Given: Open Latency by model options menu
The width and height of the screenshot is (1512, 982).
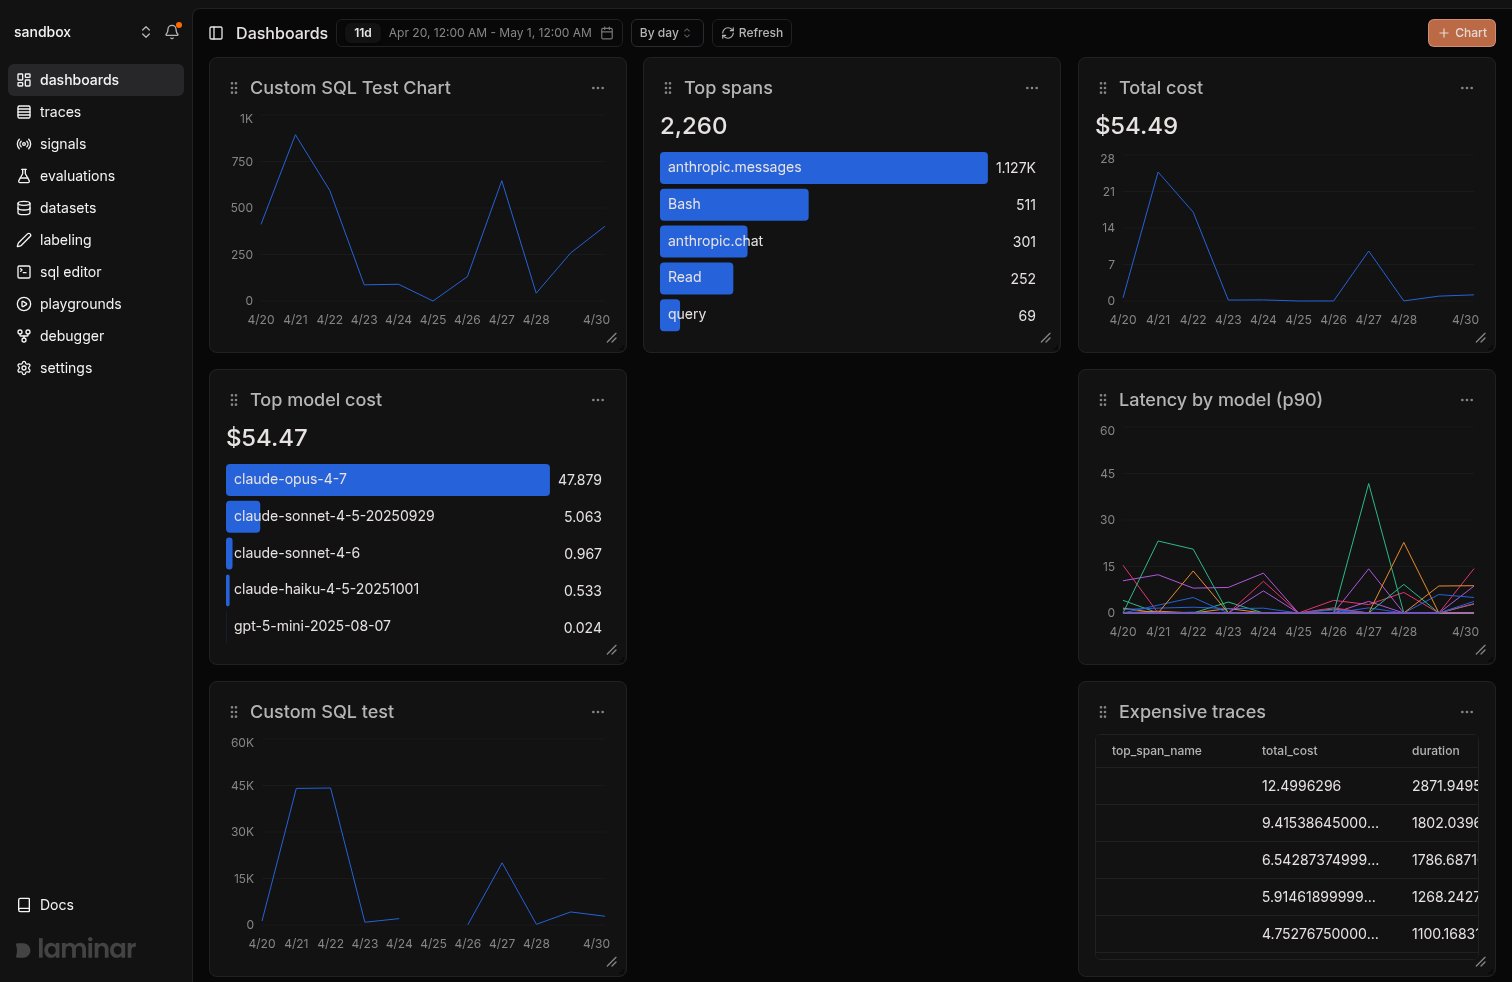Looking at the screenshot, I should tap(1467, 400).
